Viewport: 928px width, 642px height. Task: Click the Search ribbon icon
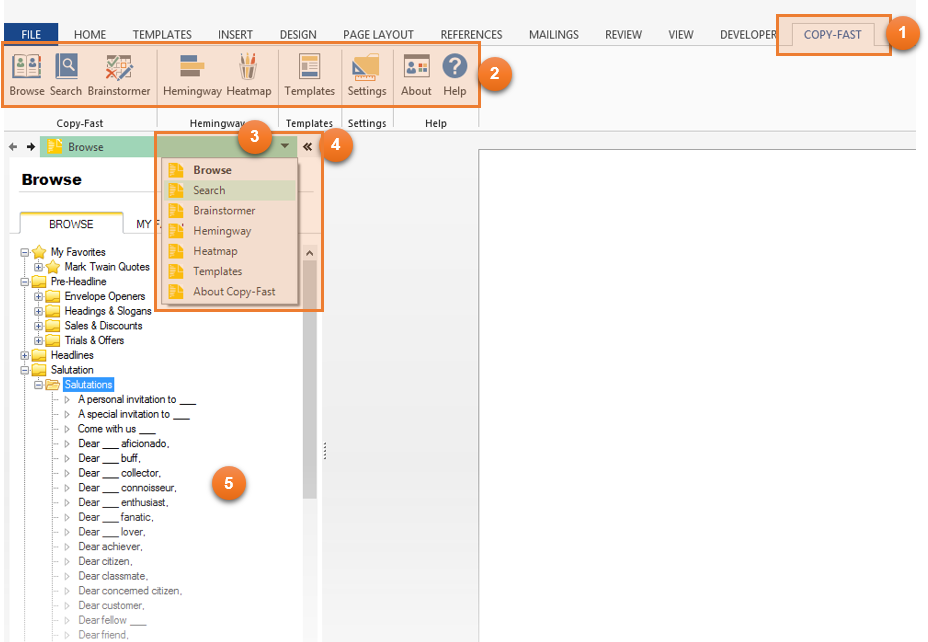tap(66, 75)
